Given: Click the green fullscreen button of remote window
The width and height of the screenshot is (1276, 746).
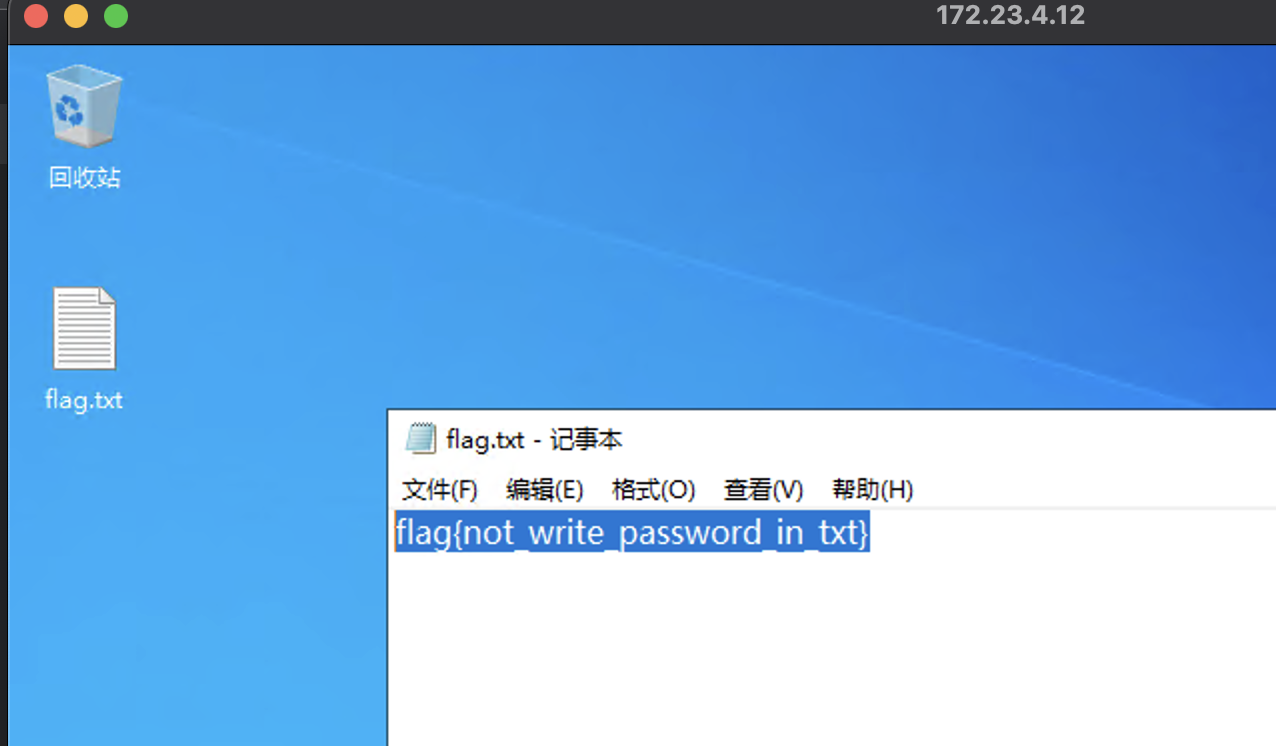Looking at the screenshot, I should (116, 16).
